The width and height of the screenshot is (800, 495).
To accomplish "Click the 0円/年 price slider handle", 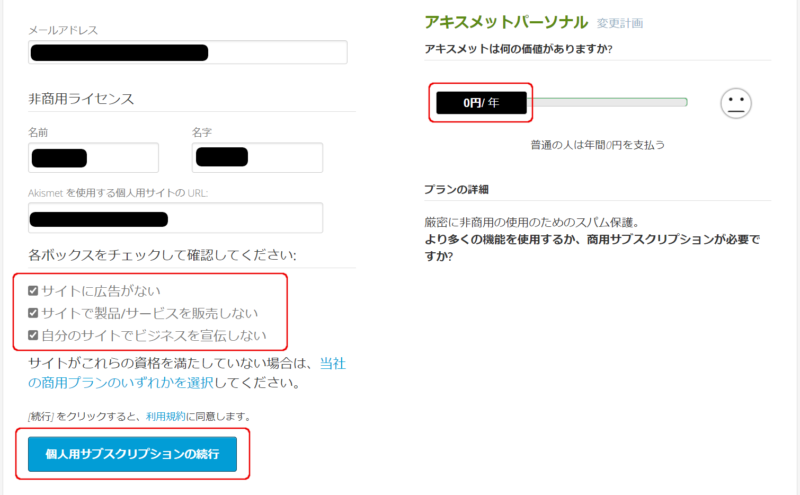I will pos(481,103).
